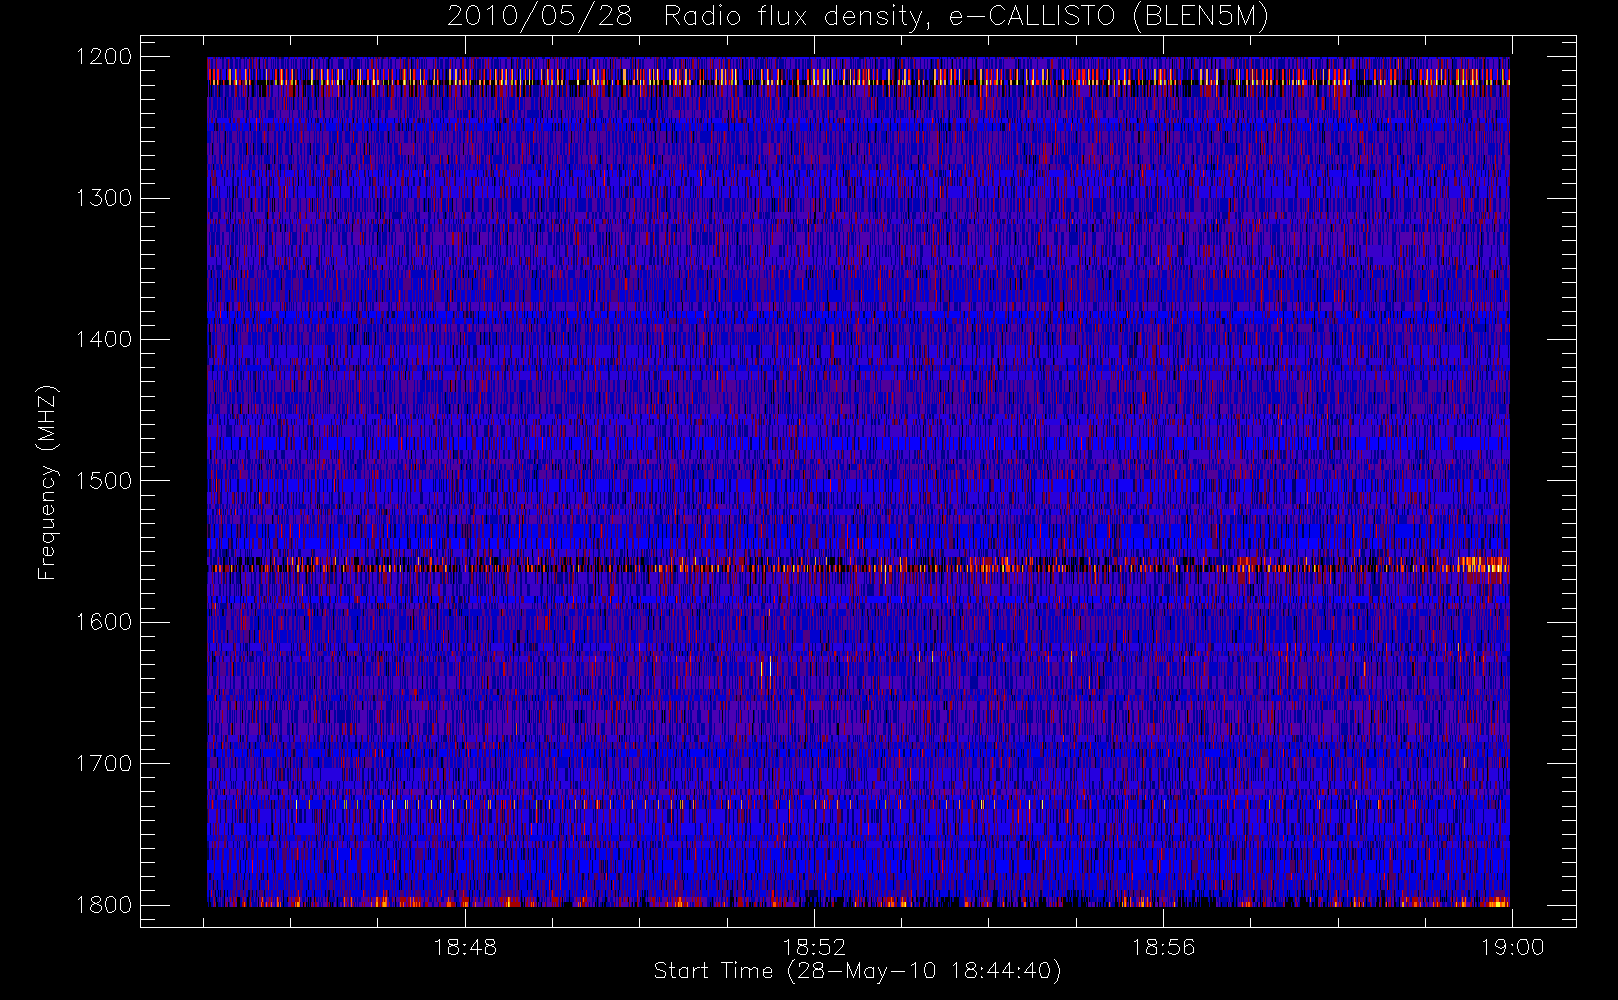Viewport: 1618px width, 1000px height.
Task: Select the 1700 frequency tick label
Action: 104,763
